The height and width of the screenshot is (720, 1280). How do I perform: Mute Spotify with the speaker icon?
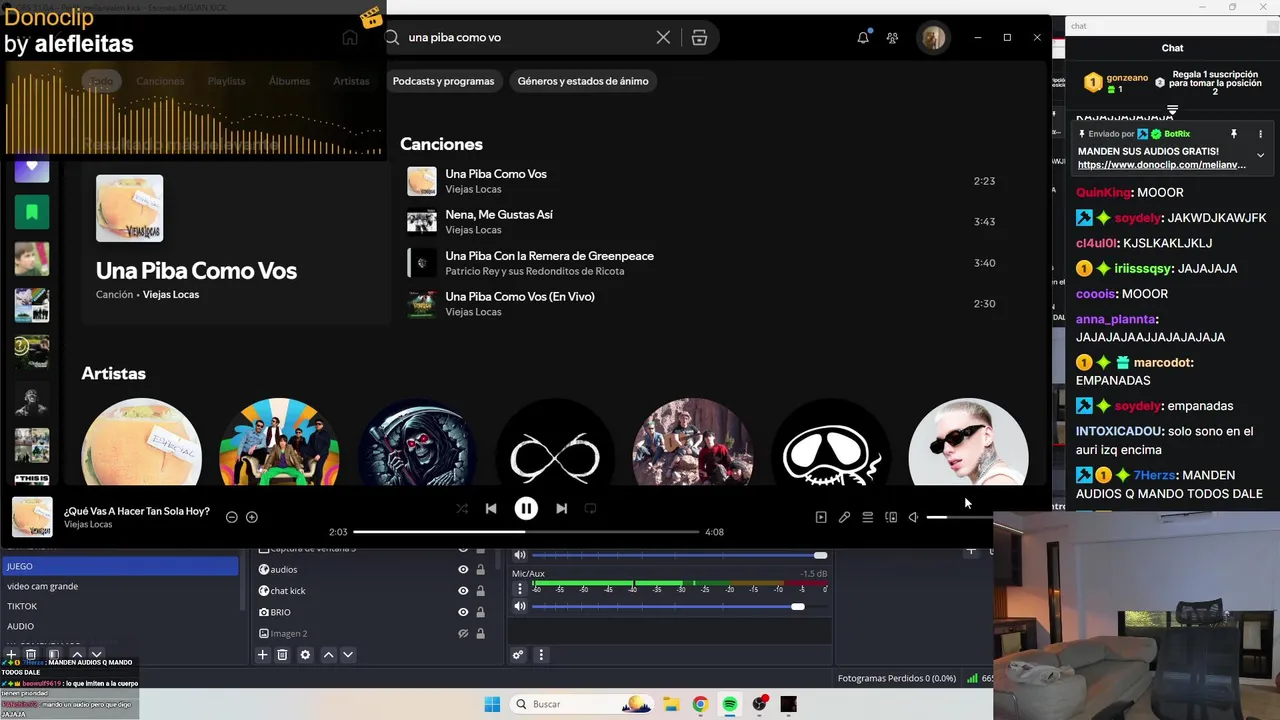[x=913, y=517]
